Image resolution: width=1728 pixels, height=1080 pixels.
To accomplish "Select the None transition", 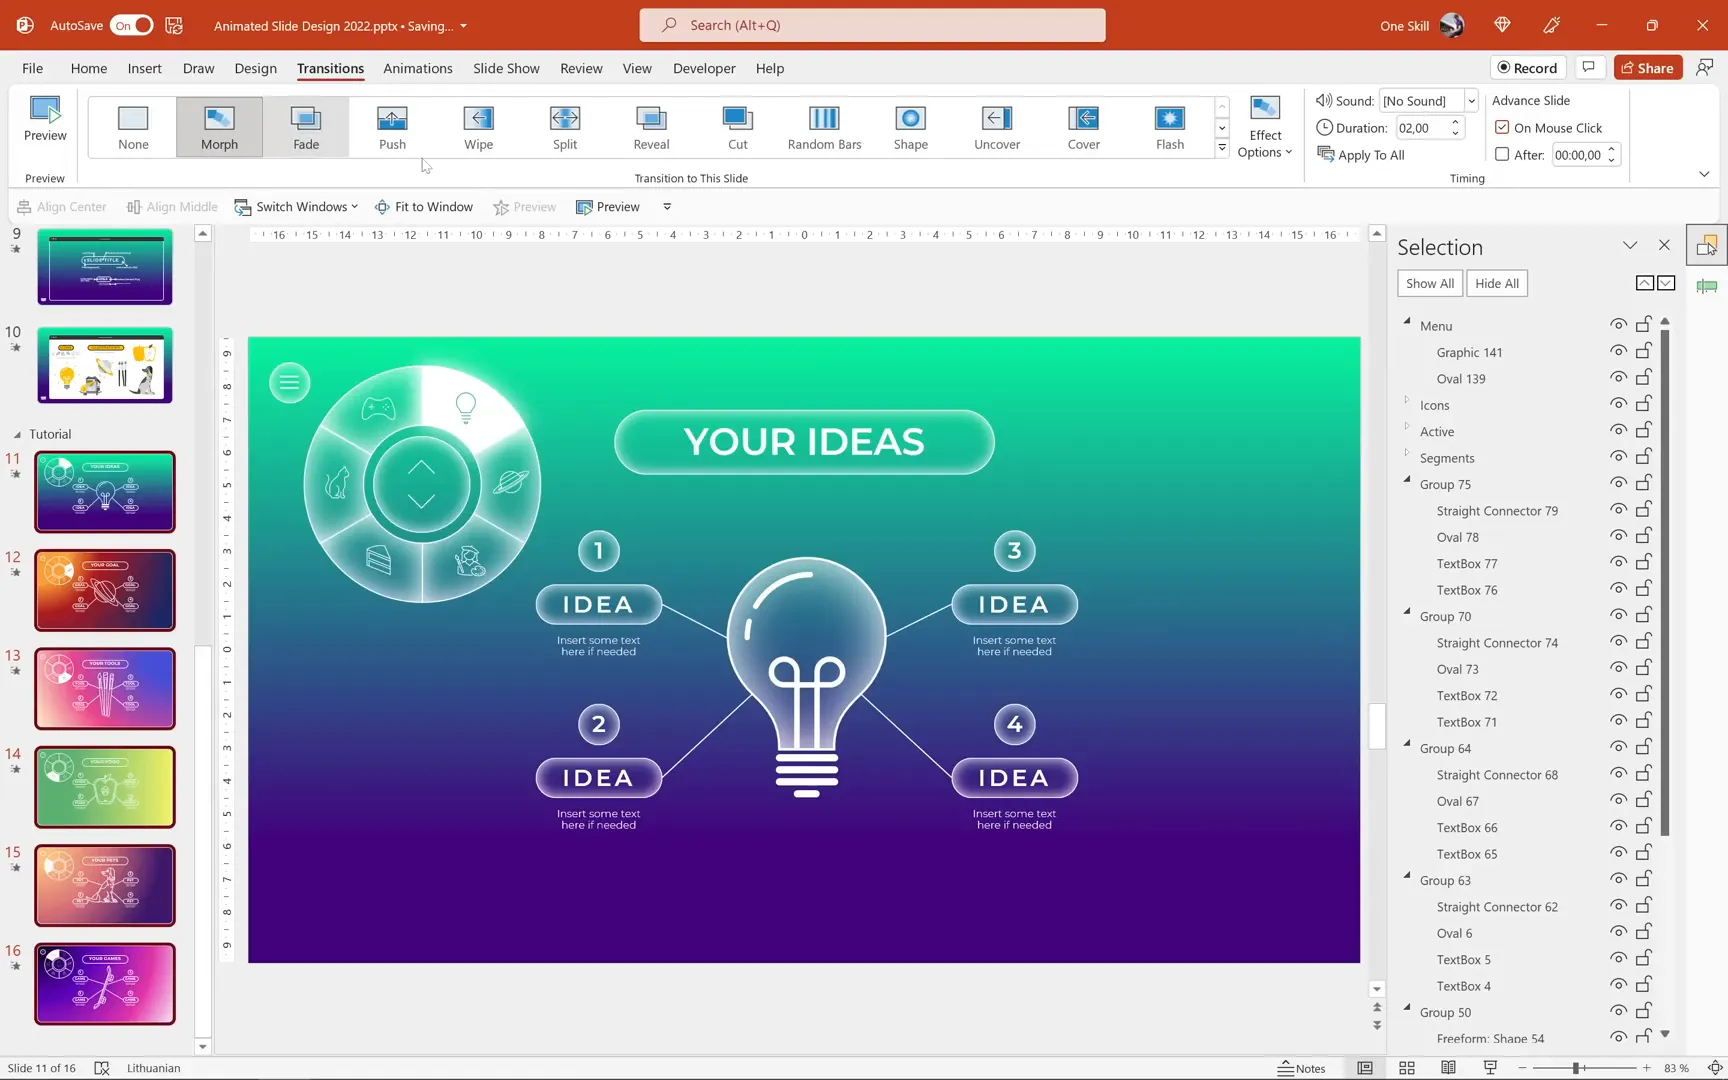I will coord(133,127).
